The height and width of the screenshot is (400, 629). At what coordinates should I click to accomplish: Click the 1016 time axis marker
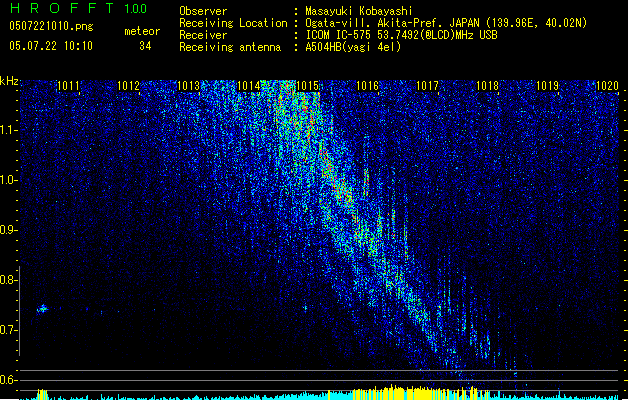[x=367, y=86]
